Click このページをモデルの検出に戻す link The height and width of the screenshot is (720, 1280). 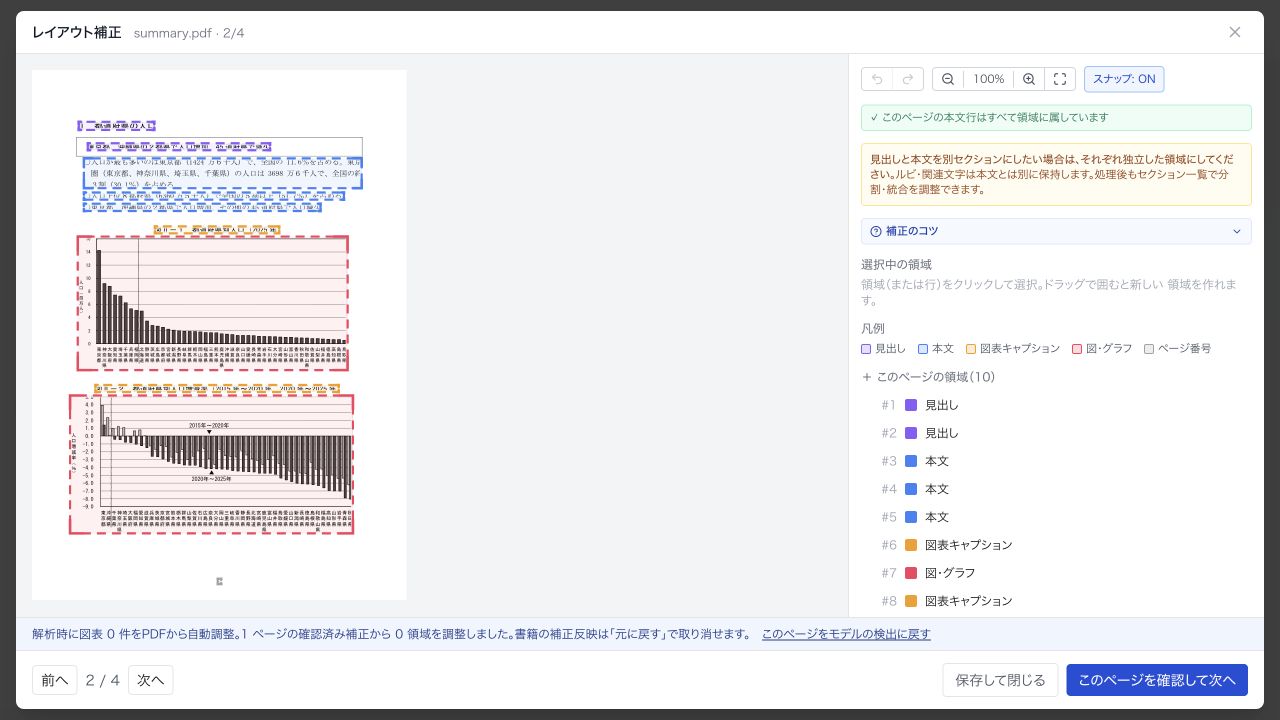[x=846, y=634]
